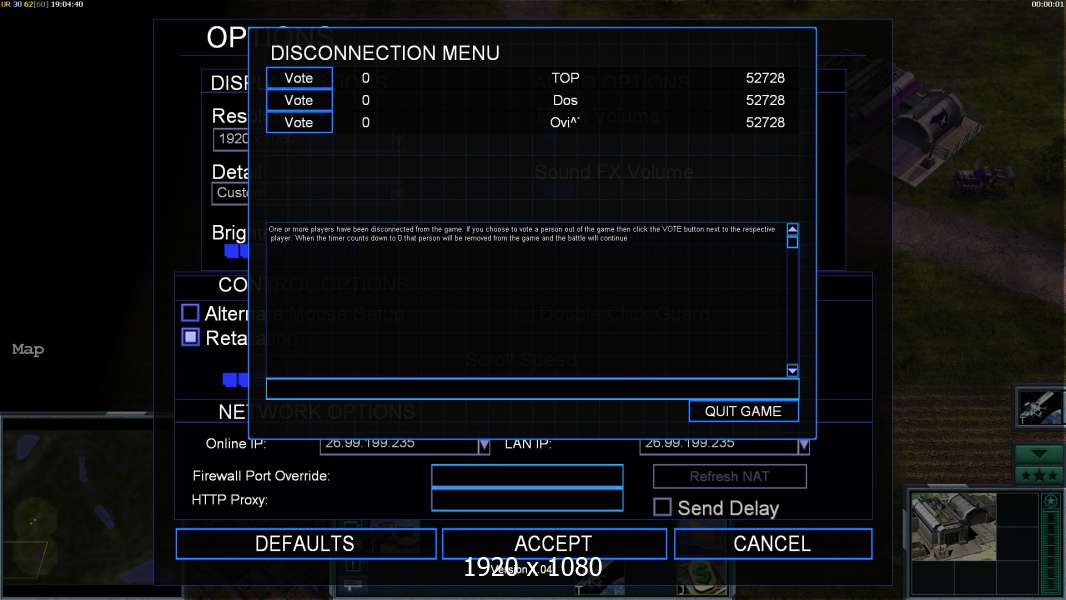Click the three-star generals rank button
1066x600 pixels.
(x=1039, y=475)
